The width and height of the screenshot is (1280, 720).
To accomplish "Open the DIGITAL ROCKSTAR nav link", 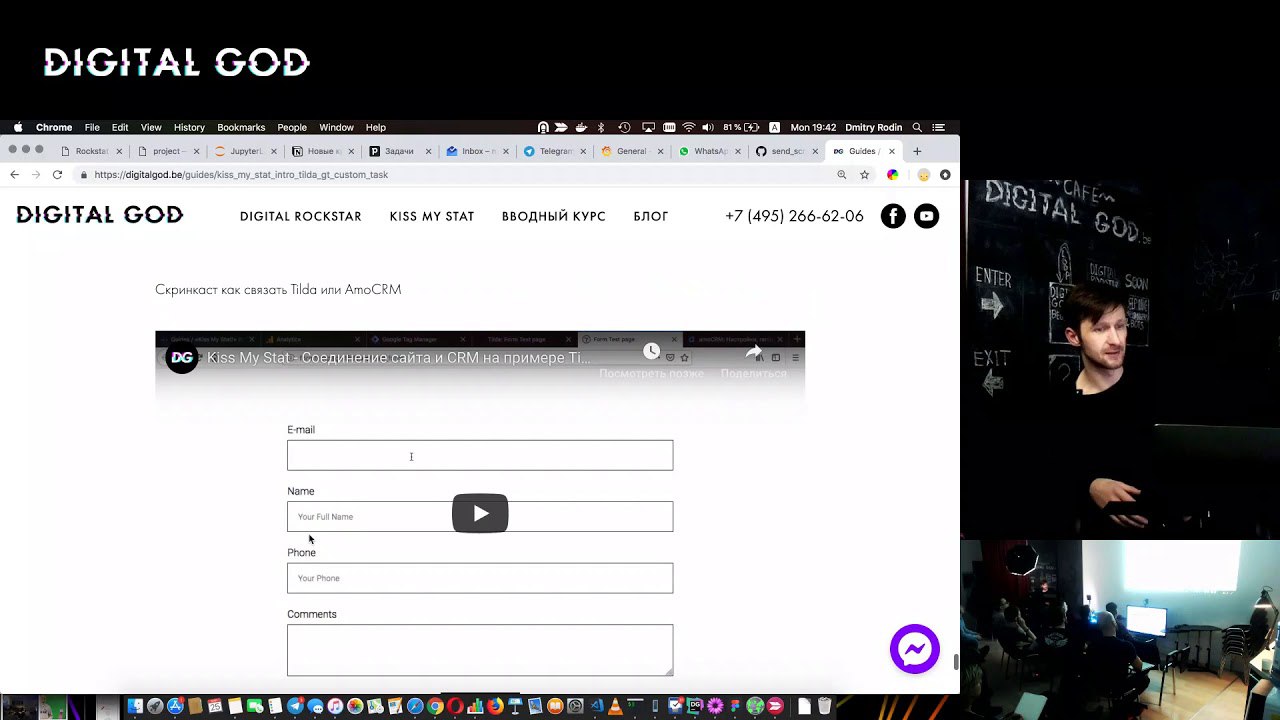I will (x=301, y=216).
